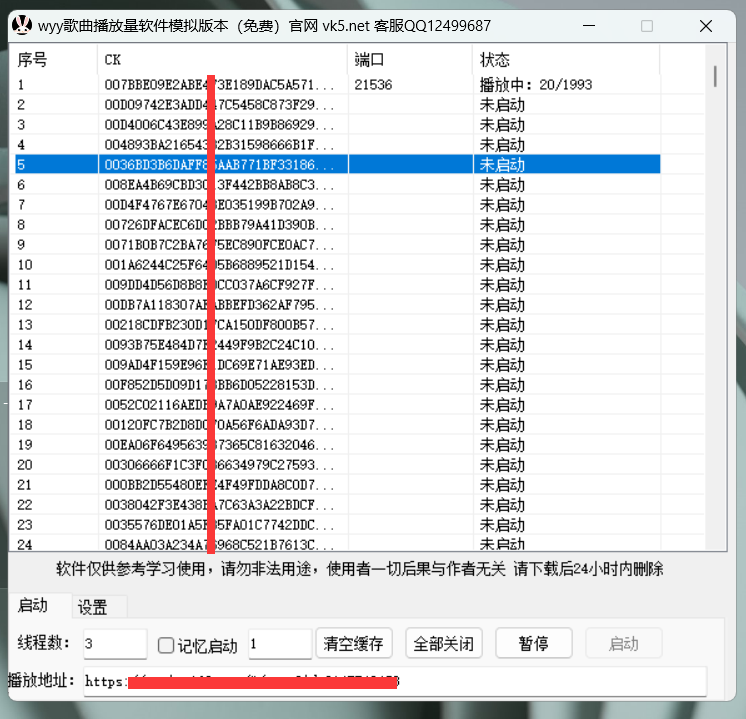746x719 pixels.
Task: Select row 22 starting 0038042F3E438
Action: pyautogui.click(x=337, y=504)
